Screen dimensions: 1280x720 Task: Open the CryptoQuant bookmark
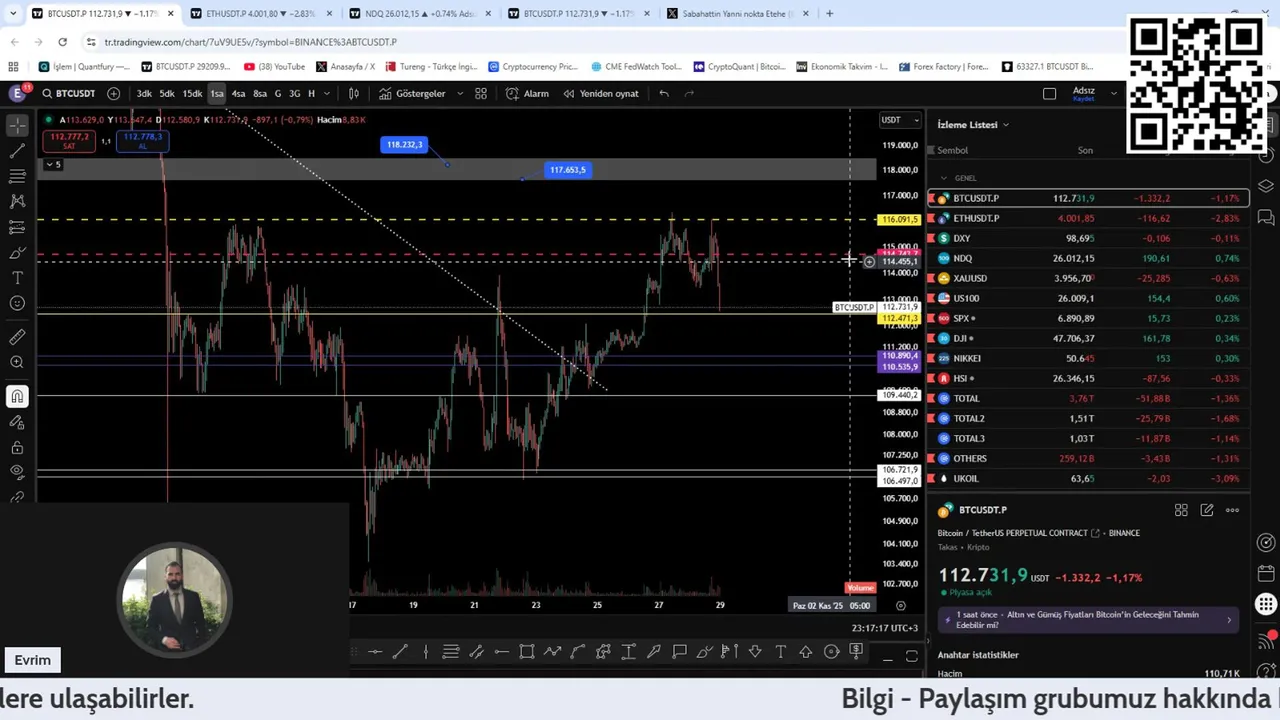[739, 67]
